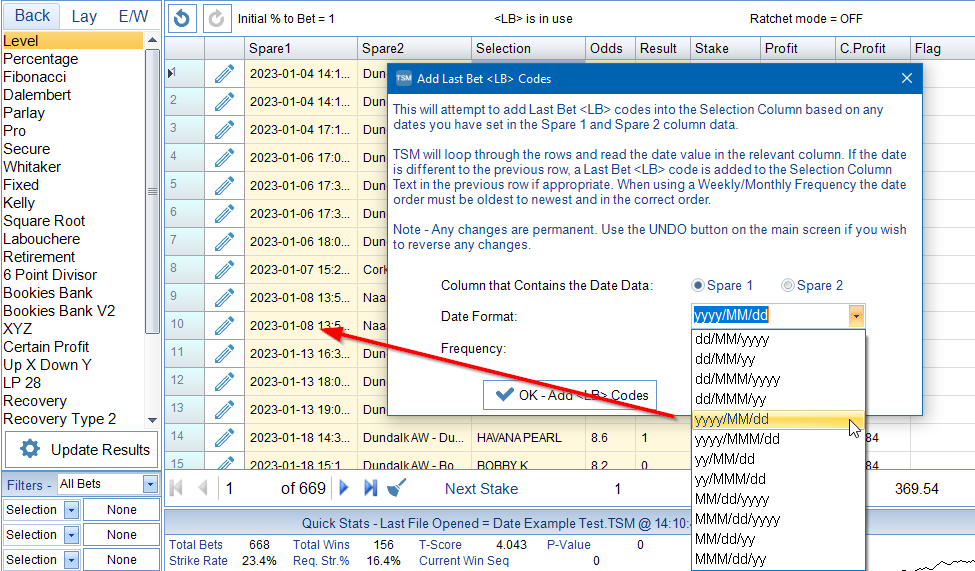Click the Undo arrow button in toolbar
975x571 pixels.
click(181, 18)
